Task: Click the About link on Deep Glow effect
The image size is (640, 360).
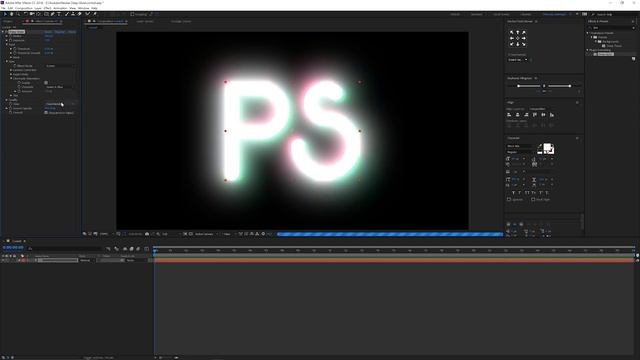Action: tap(72, 31)
